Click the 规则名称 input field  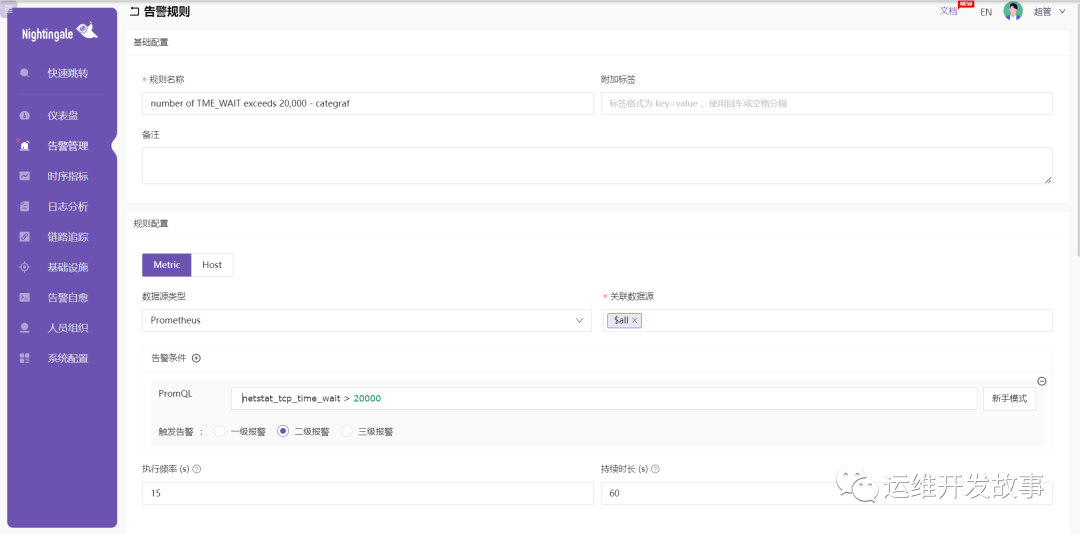366,103
